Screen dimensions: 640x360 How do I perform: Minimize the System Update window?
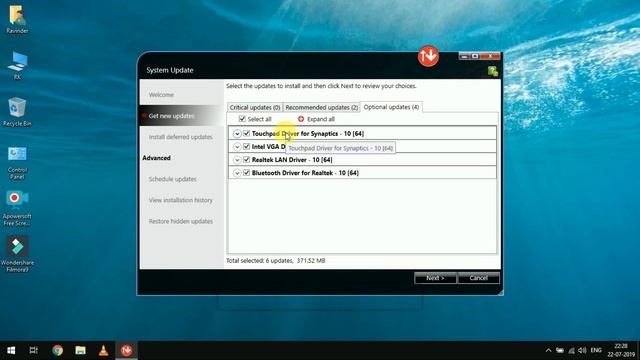click(464, 56)
